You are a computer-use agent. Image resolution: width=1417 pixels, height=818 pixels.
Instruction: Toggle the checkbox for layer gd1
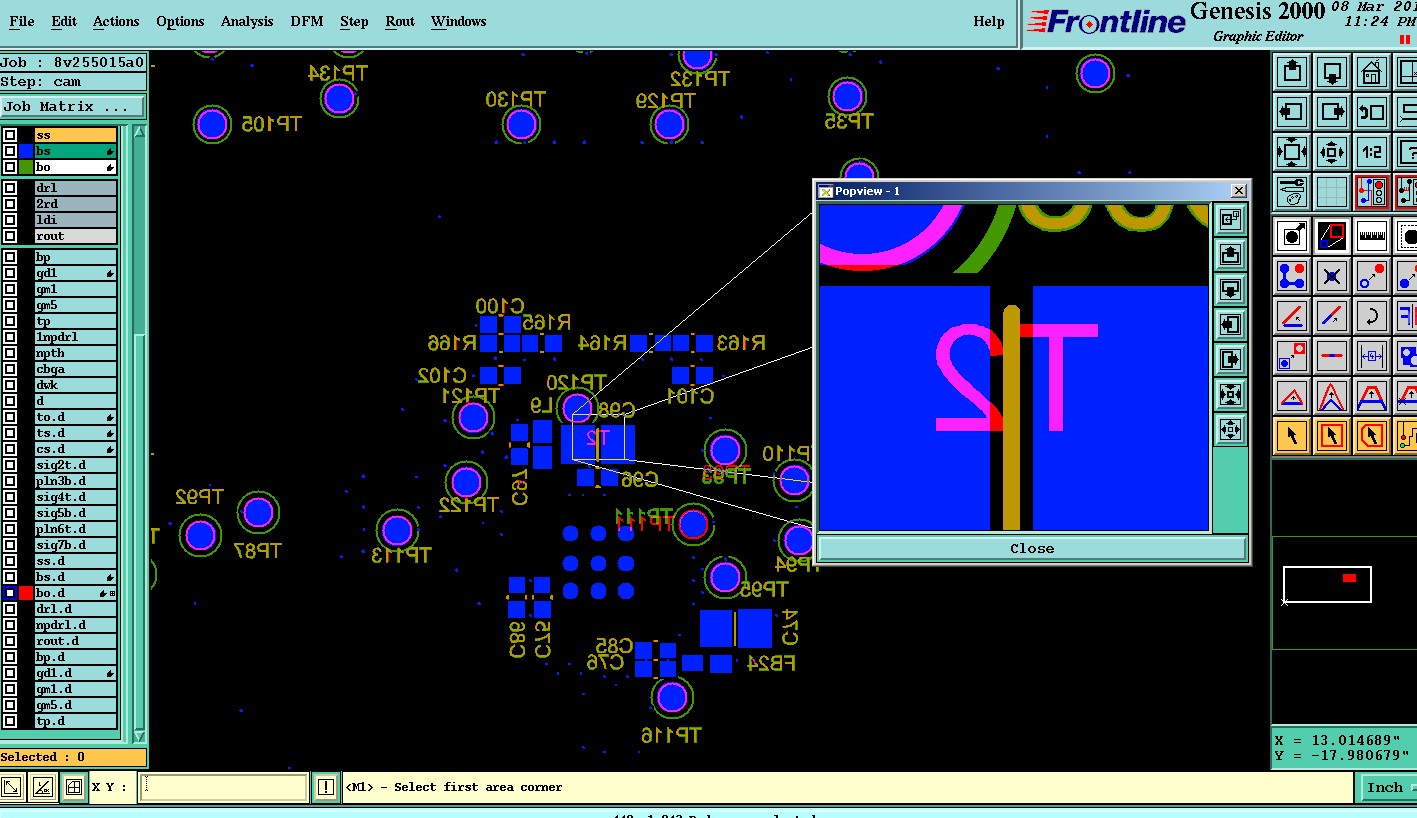tap(10, 273)
